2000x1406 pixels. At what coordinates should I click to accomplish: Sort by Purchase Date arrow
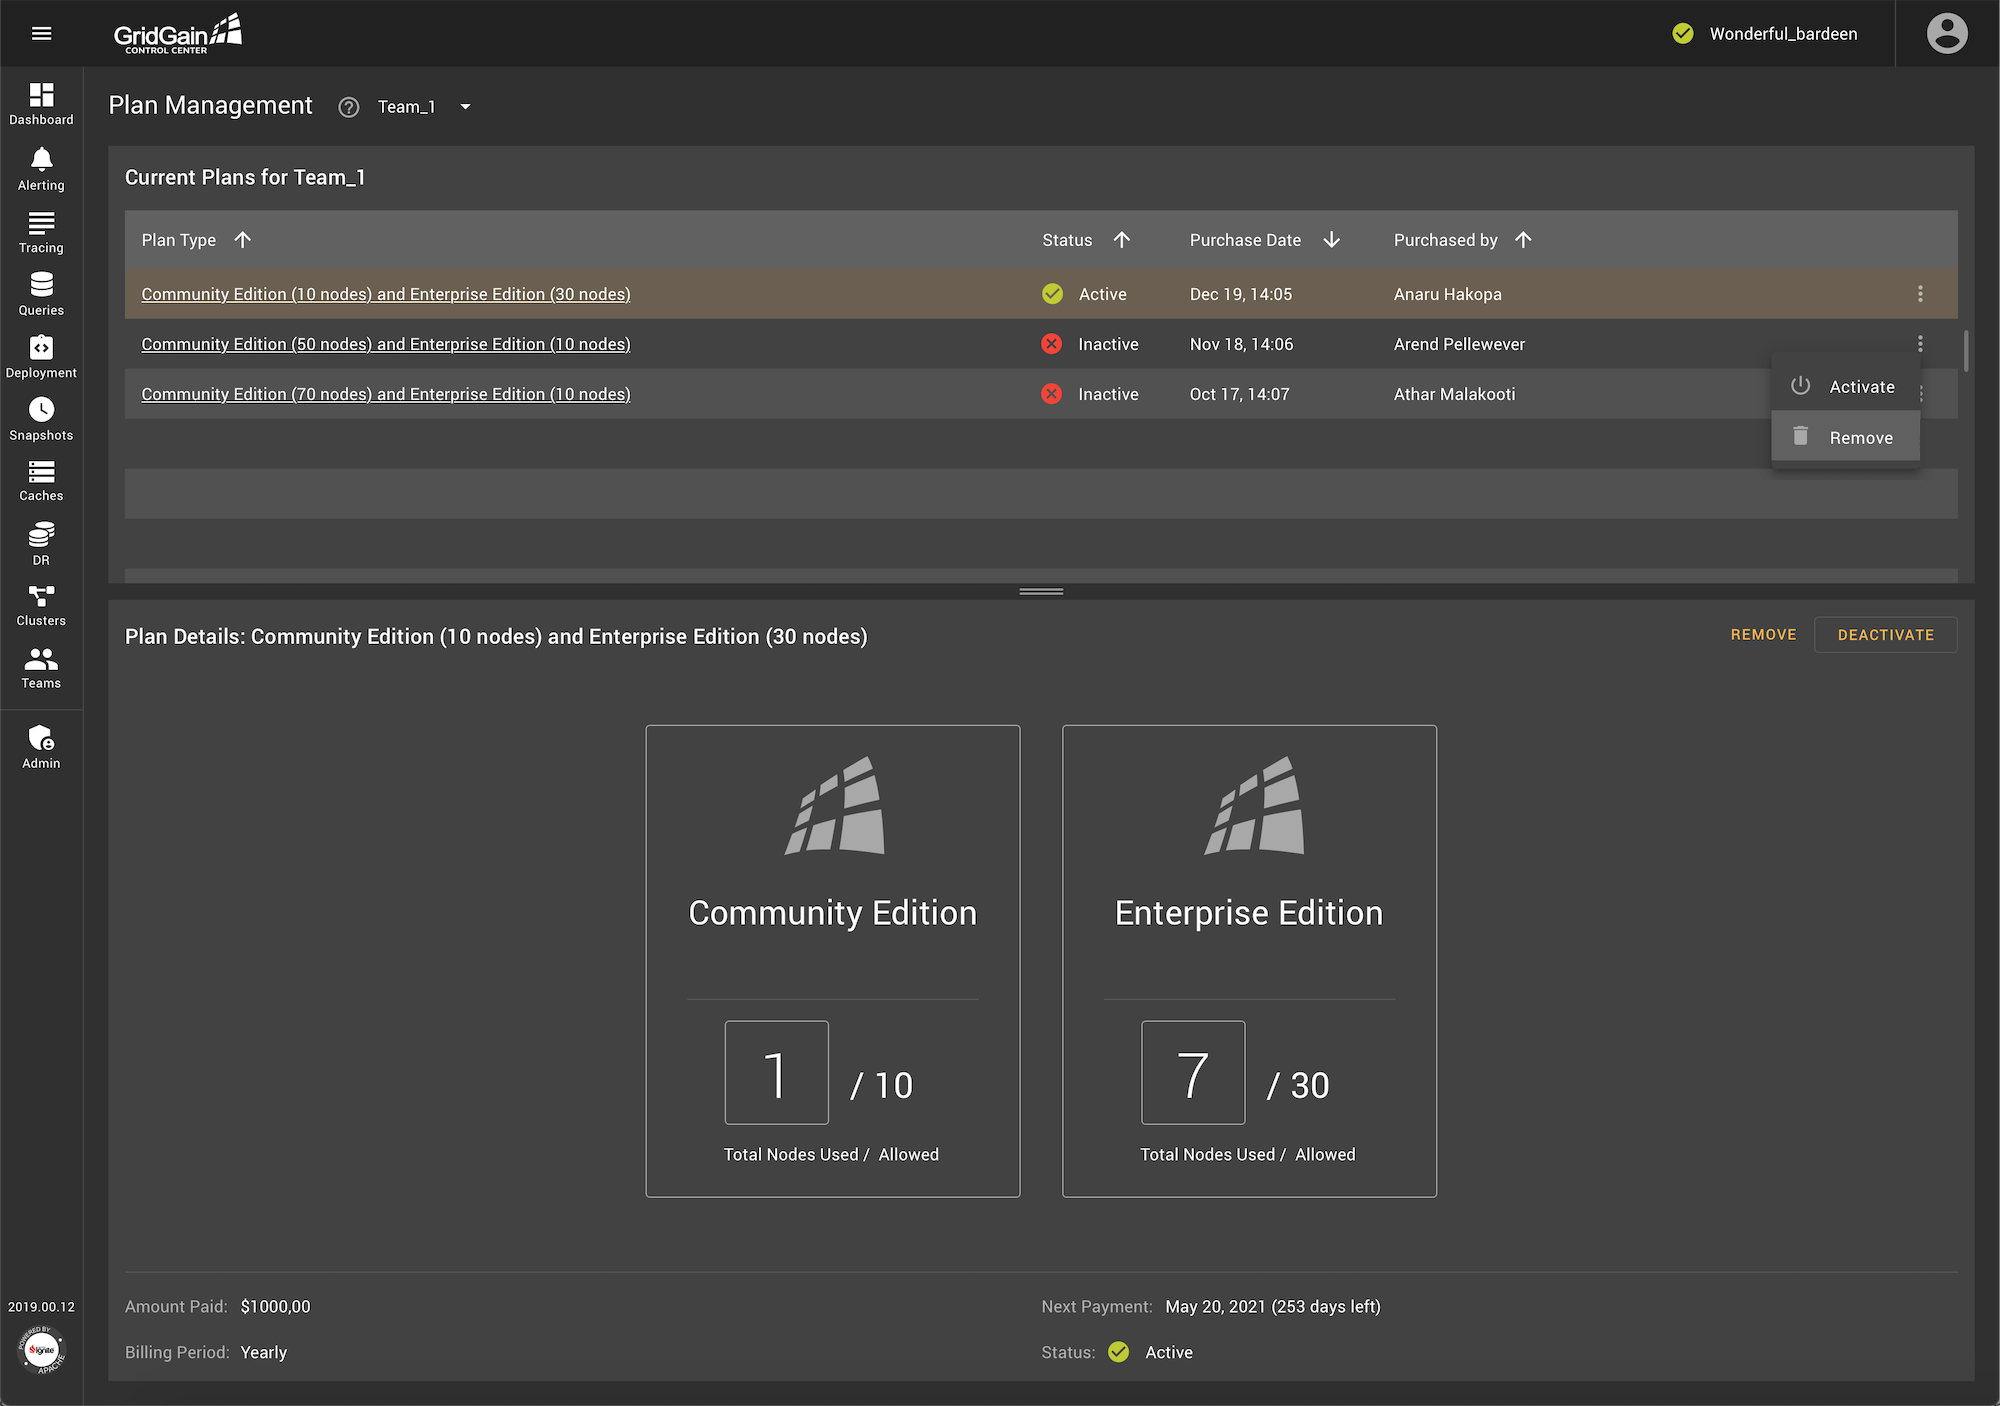tap(1331, 240)
